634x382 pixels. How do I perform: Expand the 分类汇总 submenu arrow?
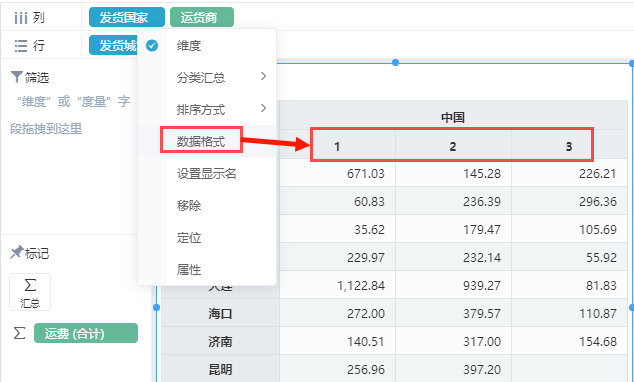264,76
